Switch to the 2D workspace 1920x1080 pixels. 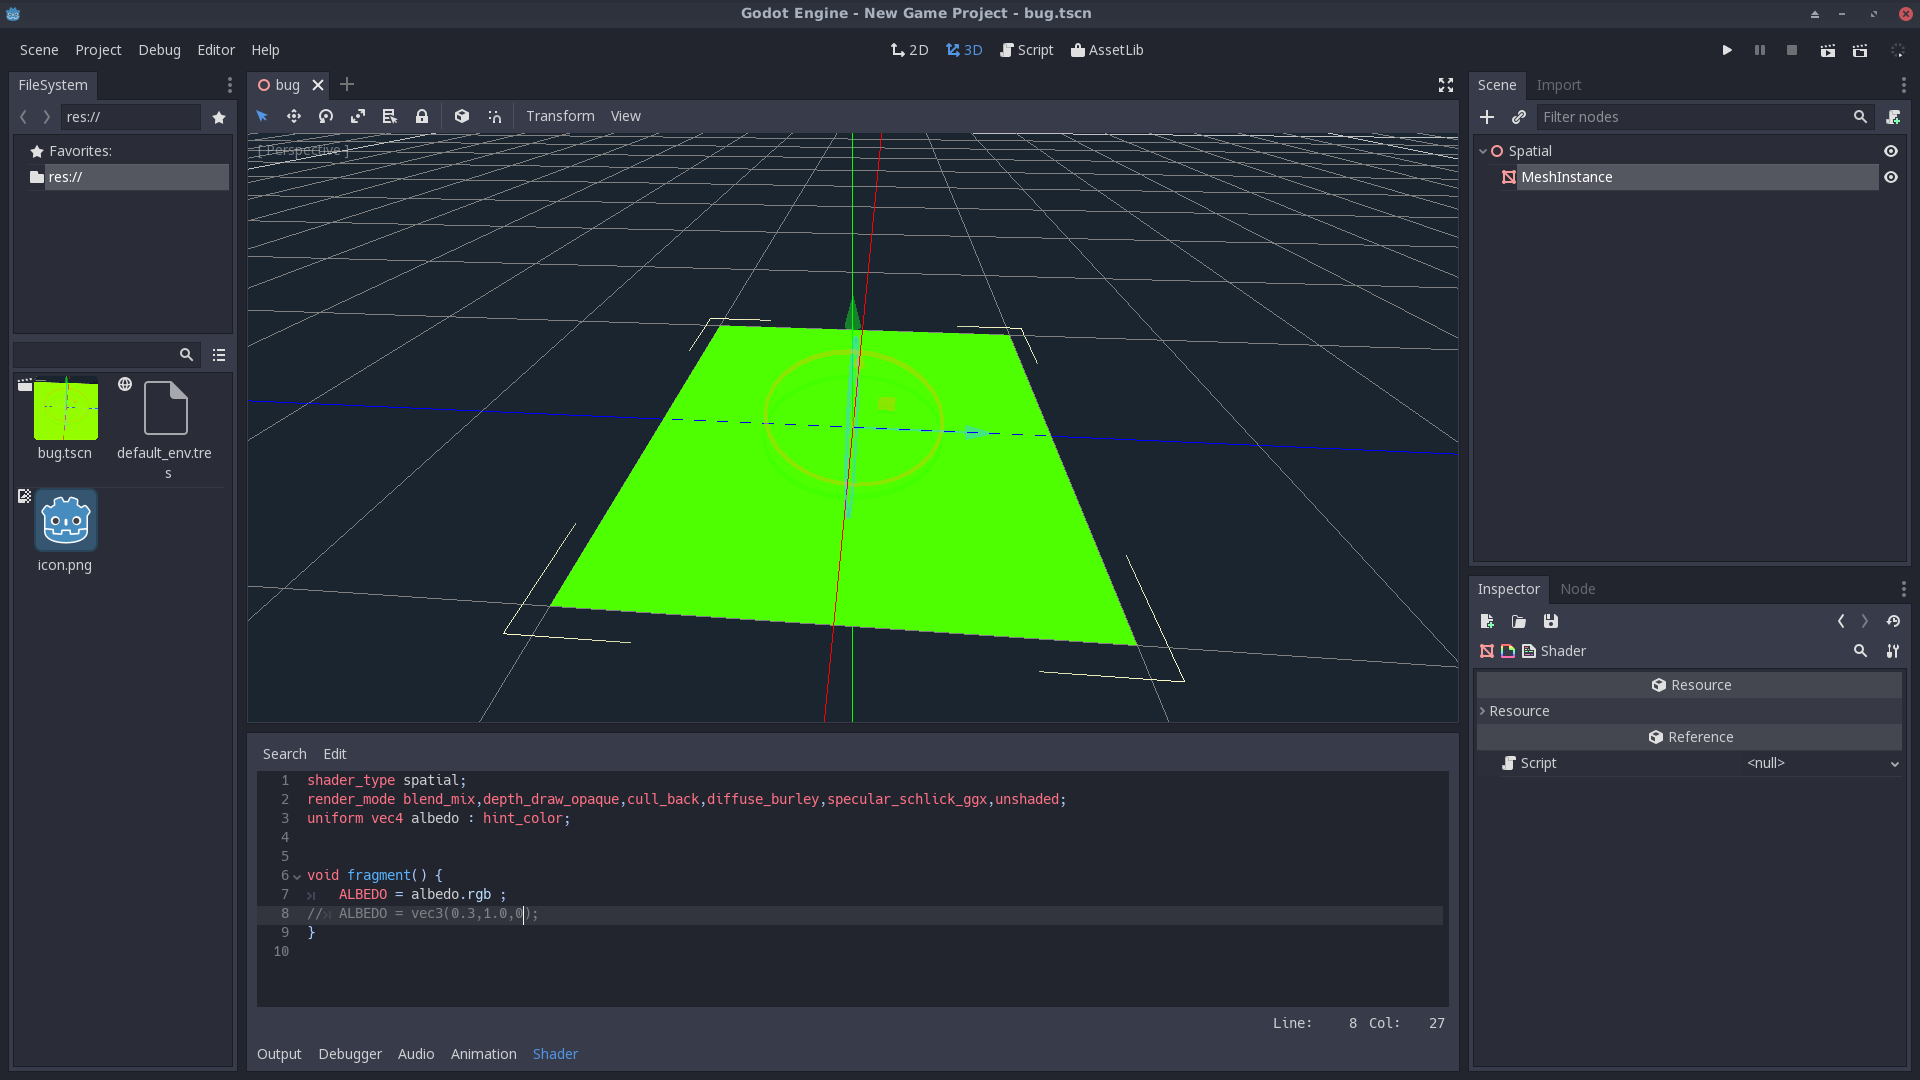point(909,49)
